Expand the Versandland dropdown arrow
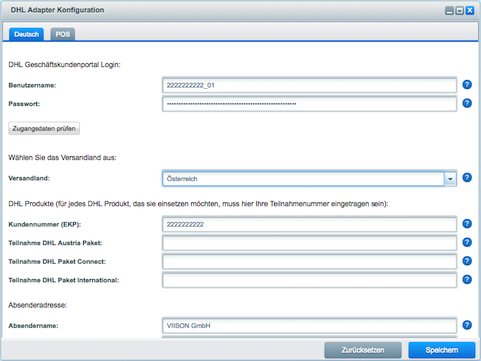481x361 pixels. pyautogui.click(x=450, y=179)
